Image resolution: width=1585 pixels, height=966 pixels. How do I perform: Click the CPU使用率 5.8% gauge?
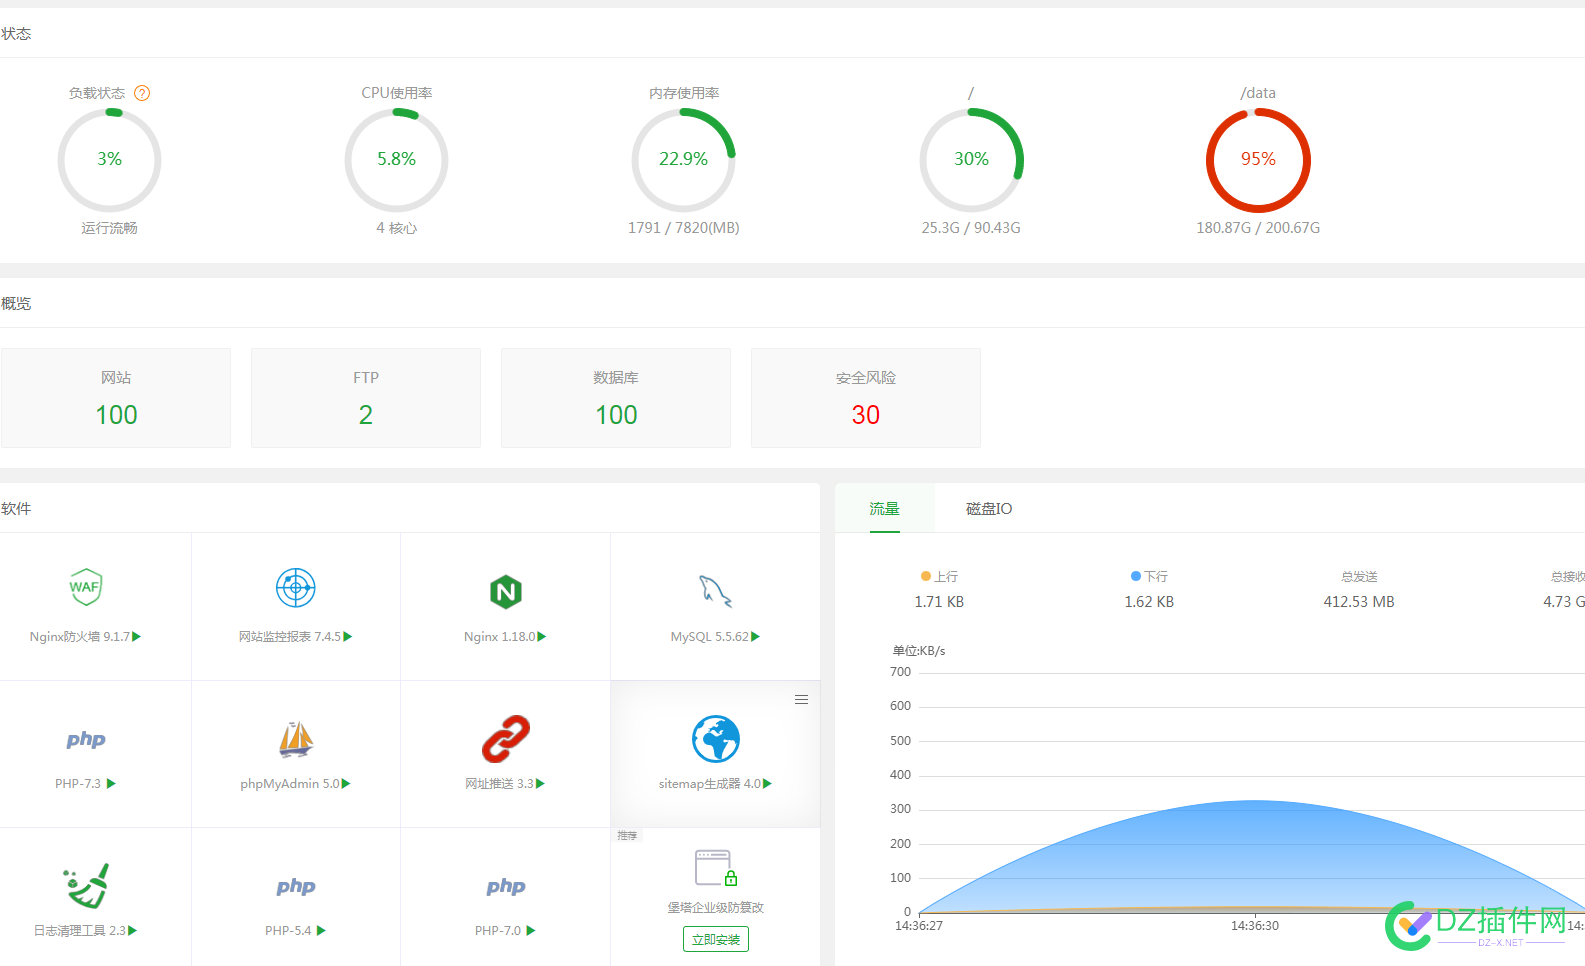397,160
